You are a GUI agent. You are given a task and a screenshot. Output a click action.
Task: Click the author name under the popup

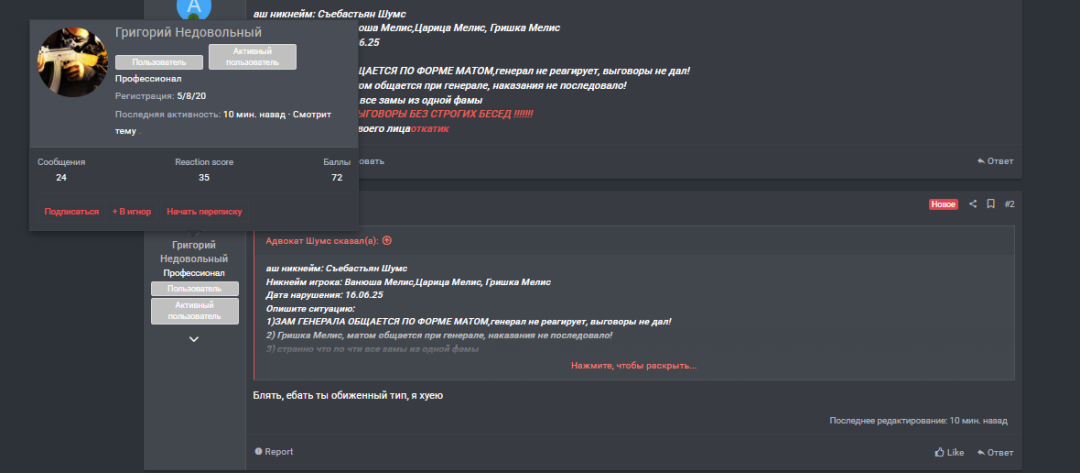(194, 252)
